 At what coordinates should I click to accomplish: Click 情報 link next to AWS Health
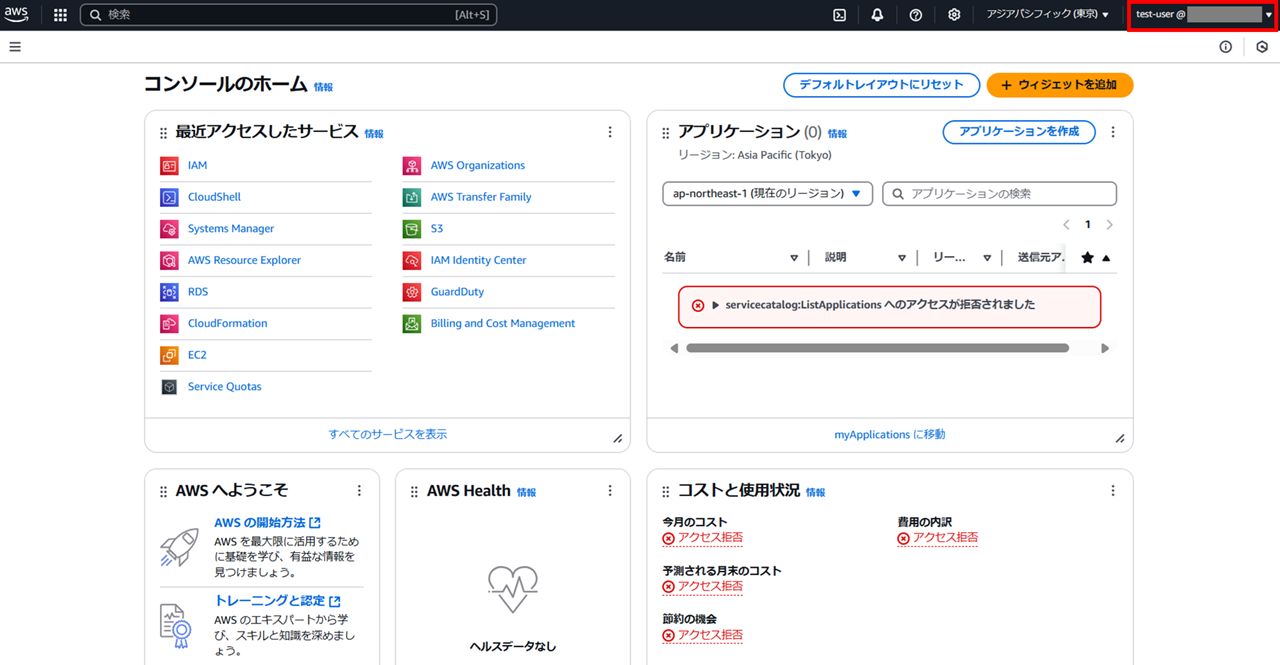tap(526, 493)
